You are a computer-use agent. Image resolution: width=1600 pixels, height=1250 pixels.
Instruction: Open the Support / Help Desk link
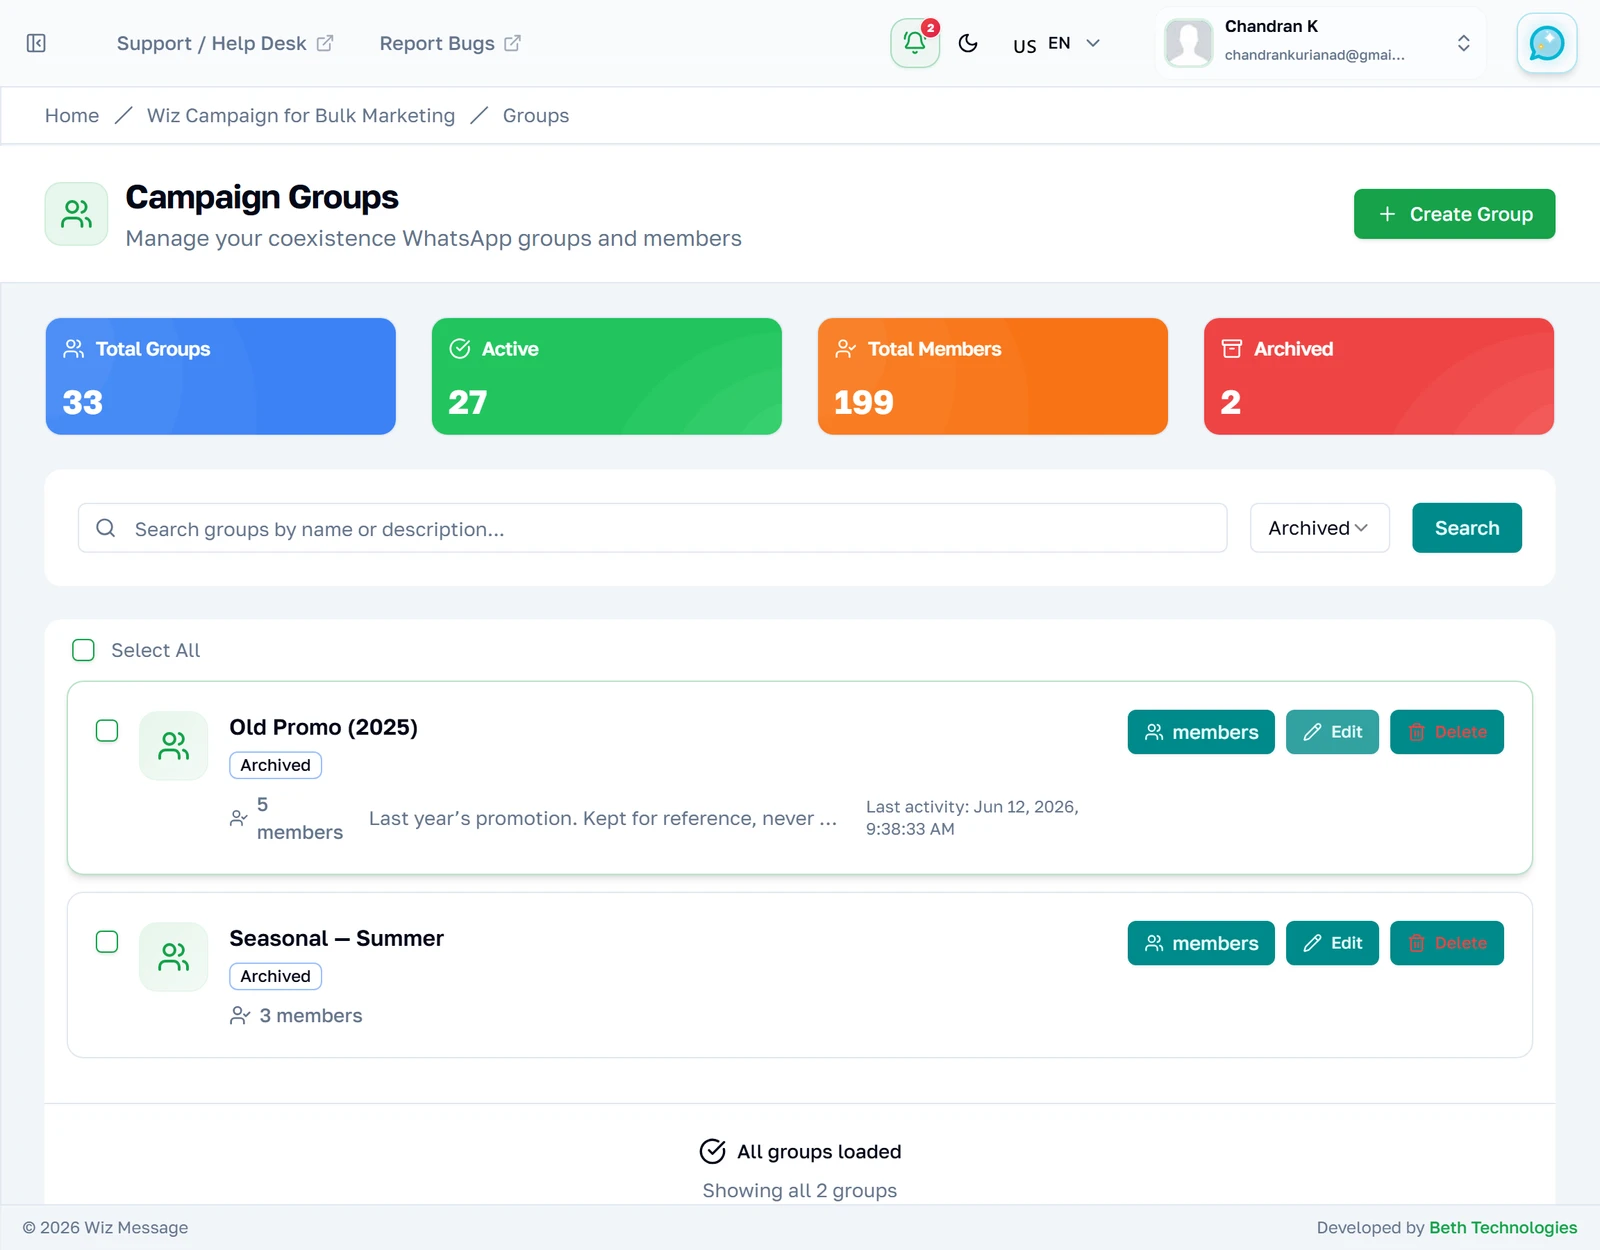tap(225, 43)
